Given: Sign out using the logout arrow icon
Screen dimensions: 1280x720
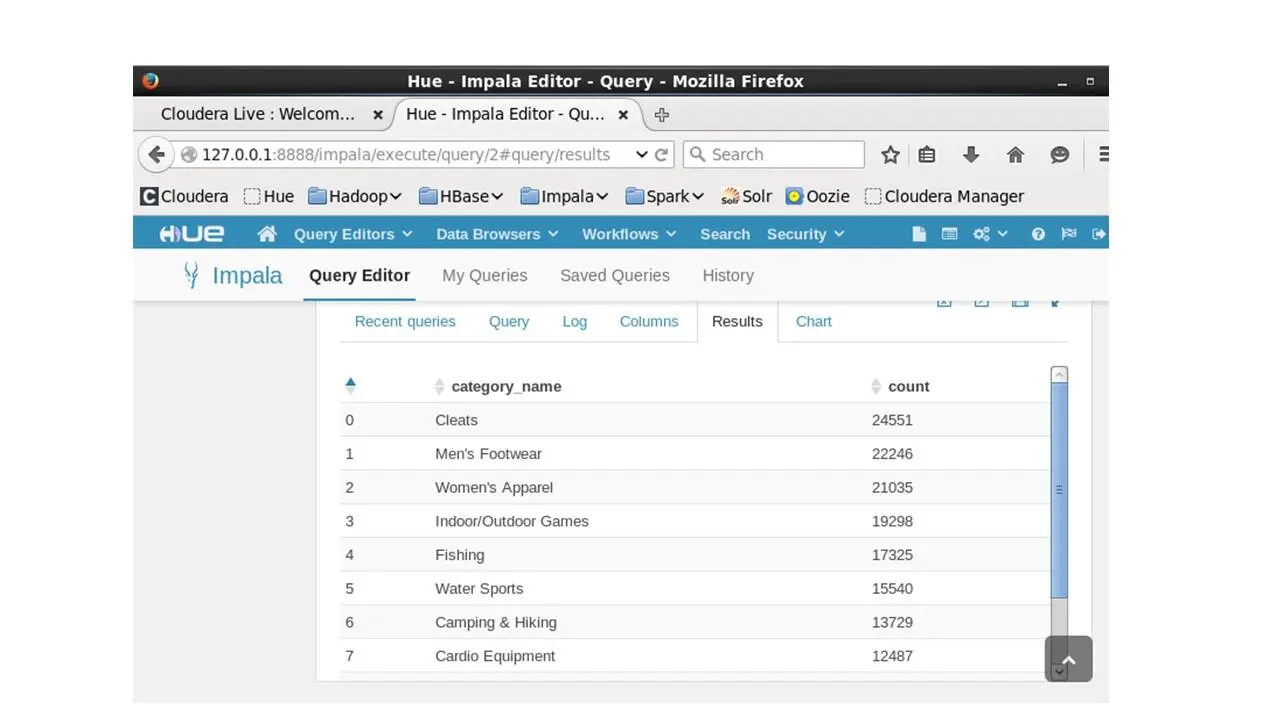Looking at the screenshot, I should coord(1099,234).
